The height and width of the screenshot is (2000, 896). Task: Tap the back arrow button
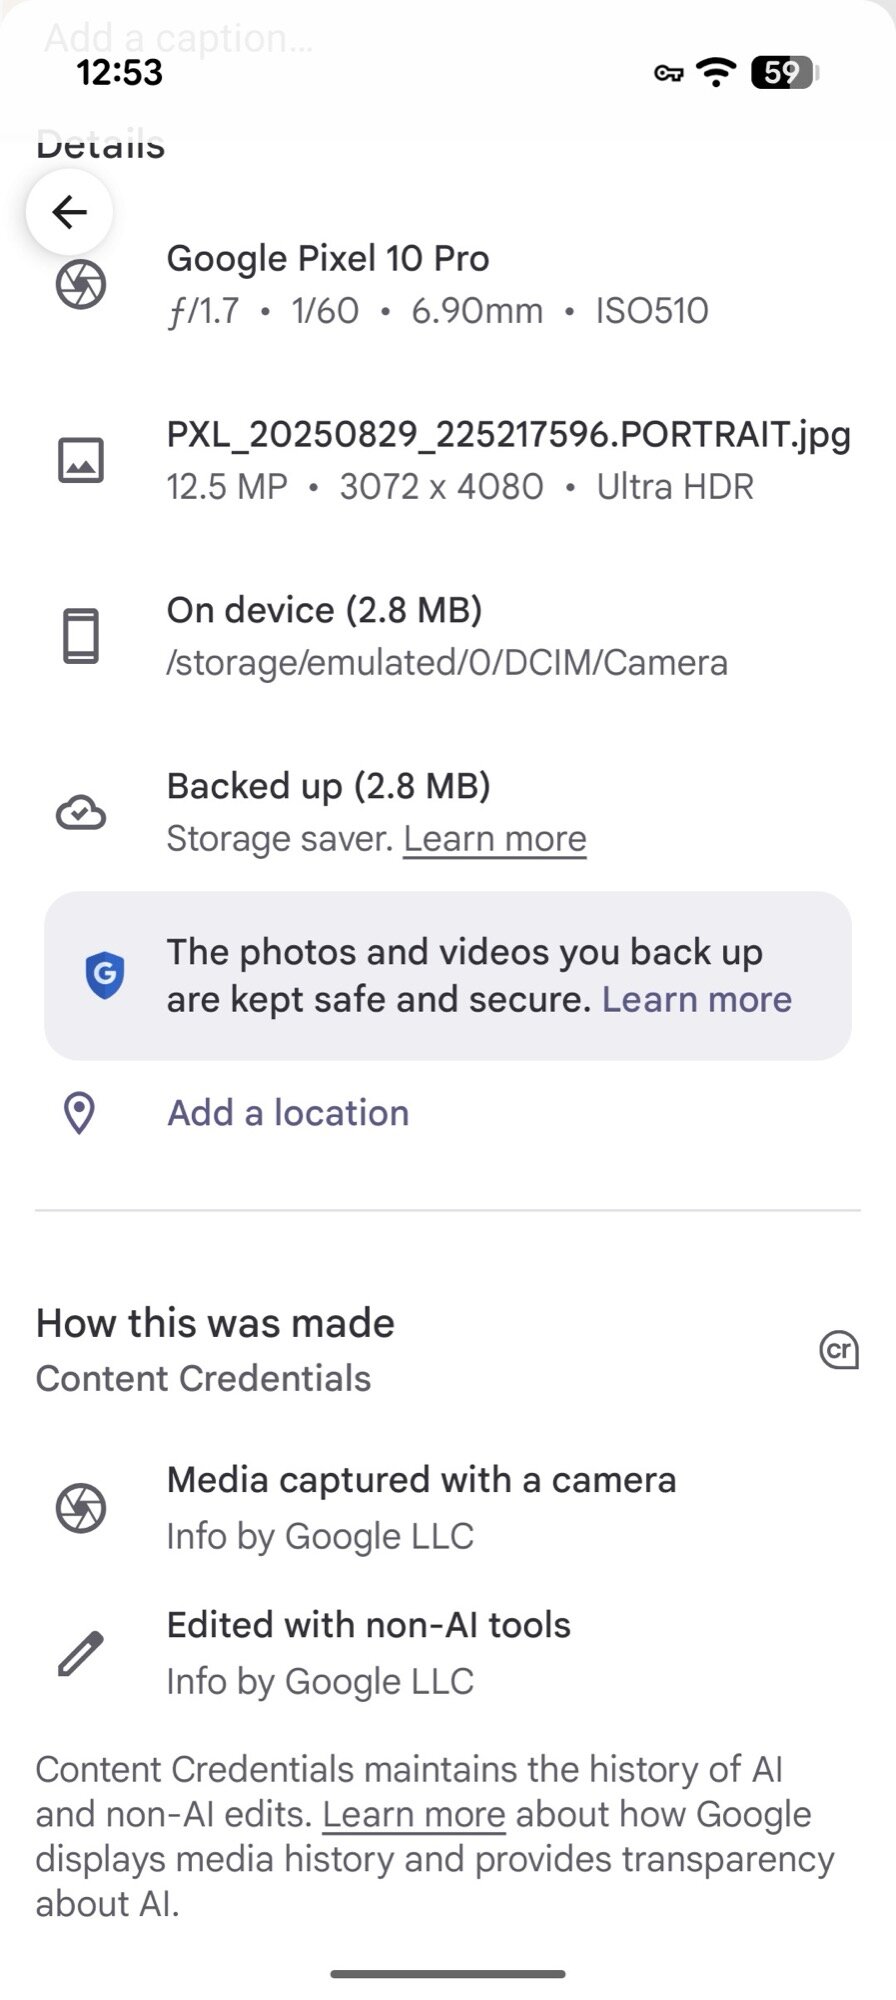pyautogui.click(x=69, y=212)
